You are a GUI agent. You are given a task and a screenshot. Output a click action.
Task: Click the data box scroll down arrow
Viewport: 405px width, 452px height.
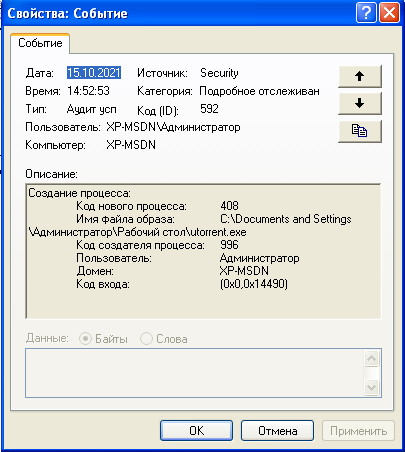pos(371,387)
